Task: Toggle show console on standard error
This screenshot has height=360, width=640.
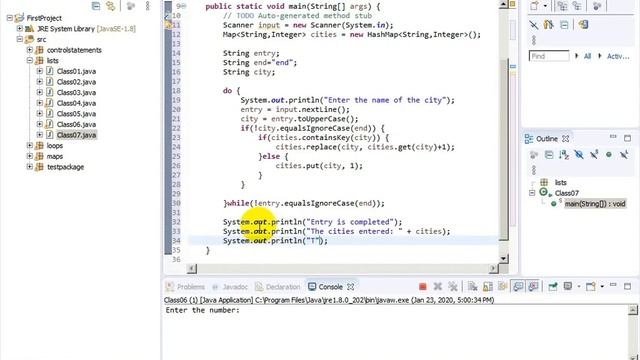Action: pyautogui.click(x=533, y=287)
